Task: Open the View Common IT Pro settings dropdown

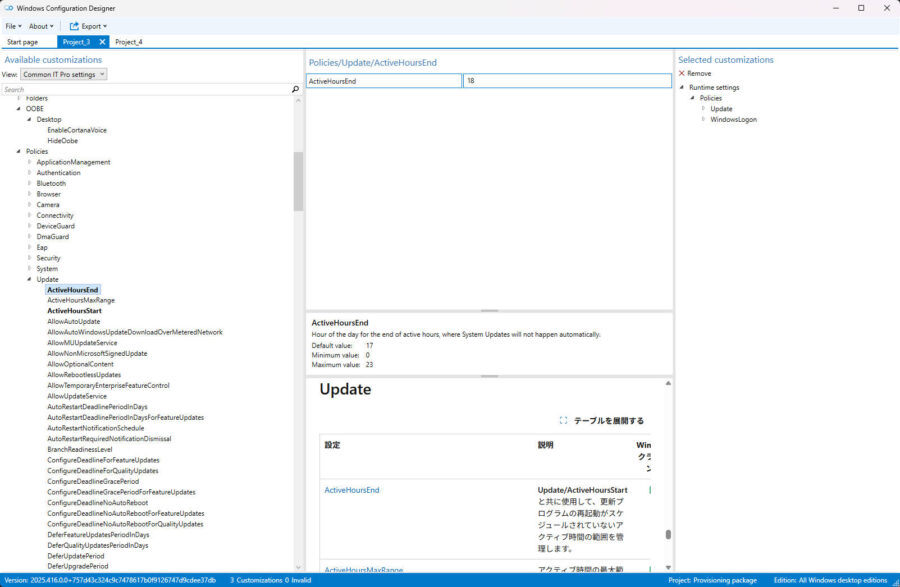Action: coord(64,74)
